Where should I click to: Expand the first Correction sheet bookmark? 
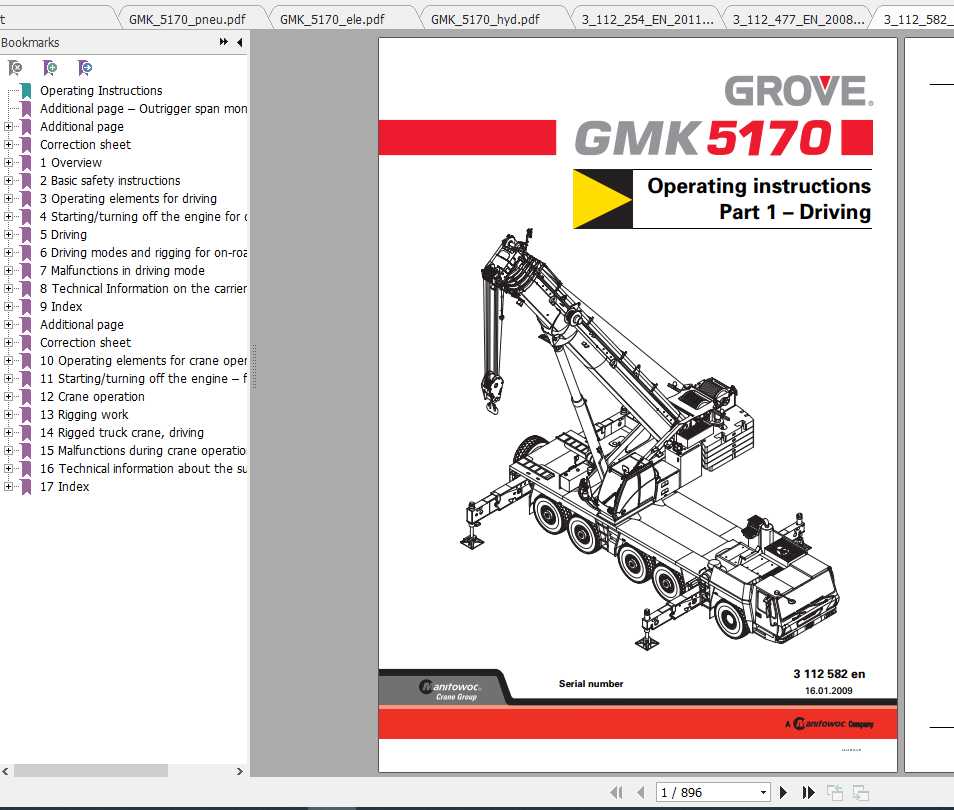click(x=8, y=144)
